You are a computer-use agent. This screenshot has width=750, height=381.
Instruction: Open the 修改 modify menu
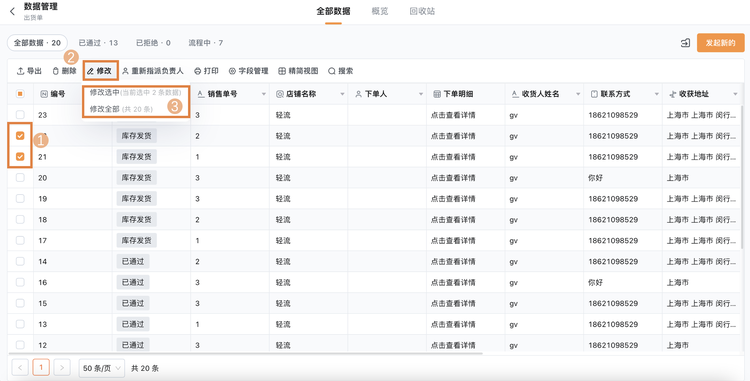[x=100, y=71]
